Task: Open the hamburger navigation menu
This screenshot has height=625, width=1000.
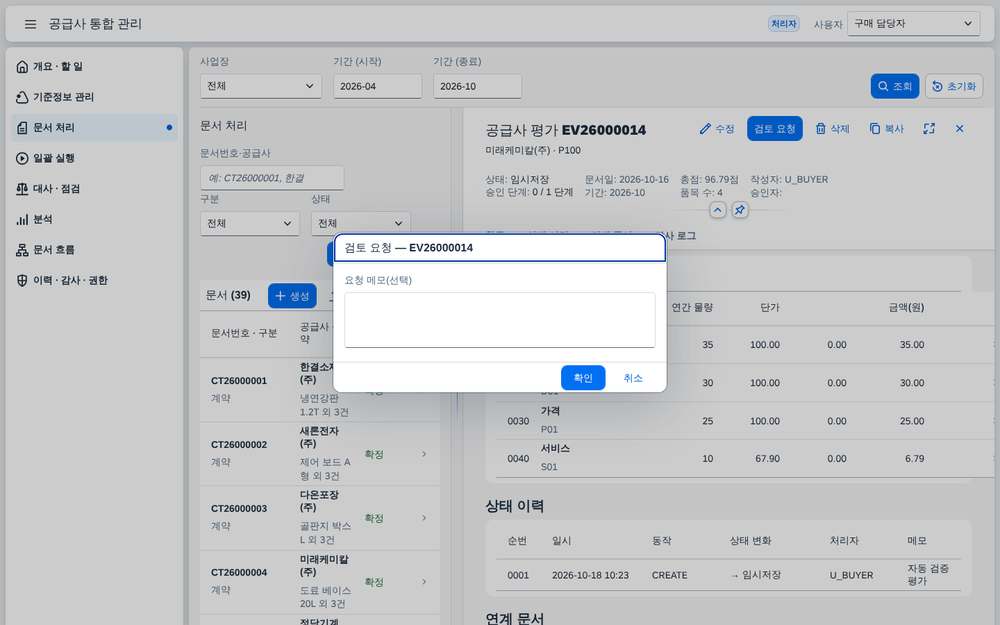Action: tap(30, 24)
